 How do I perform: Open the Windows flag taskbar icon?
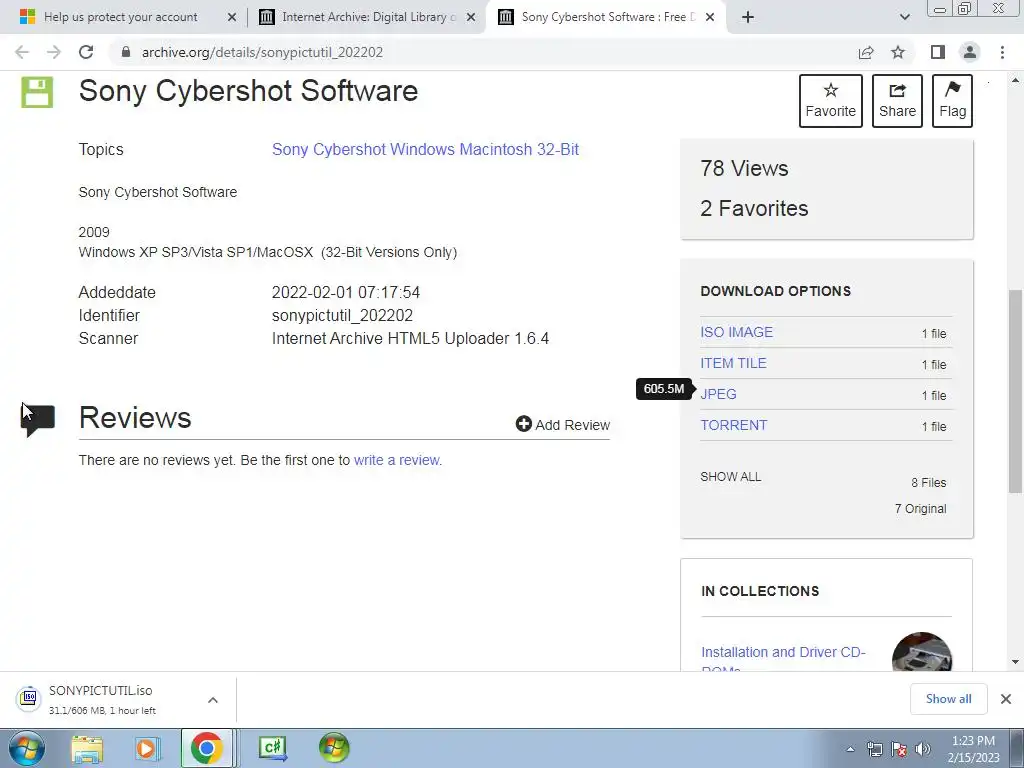point(334,749)
